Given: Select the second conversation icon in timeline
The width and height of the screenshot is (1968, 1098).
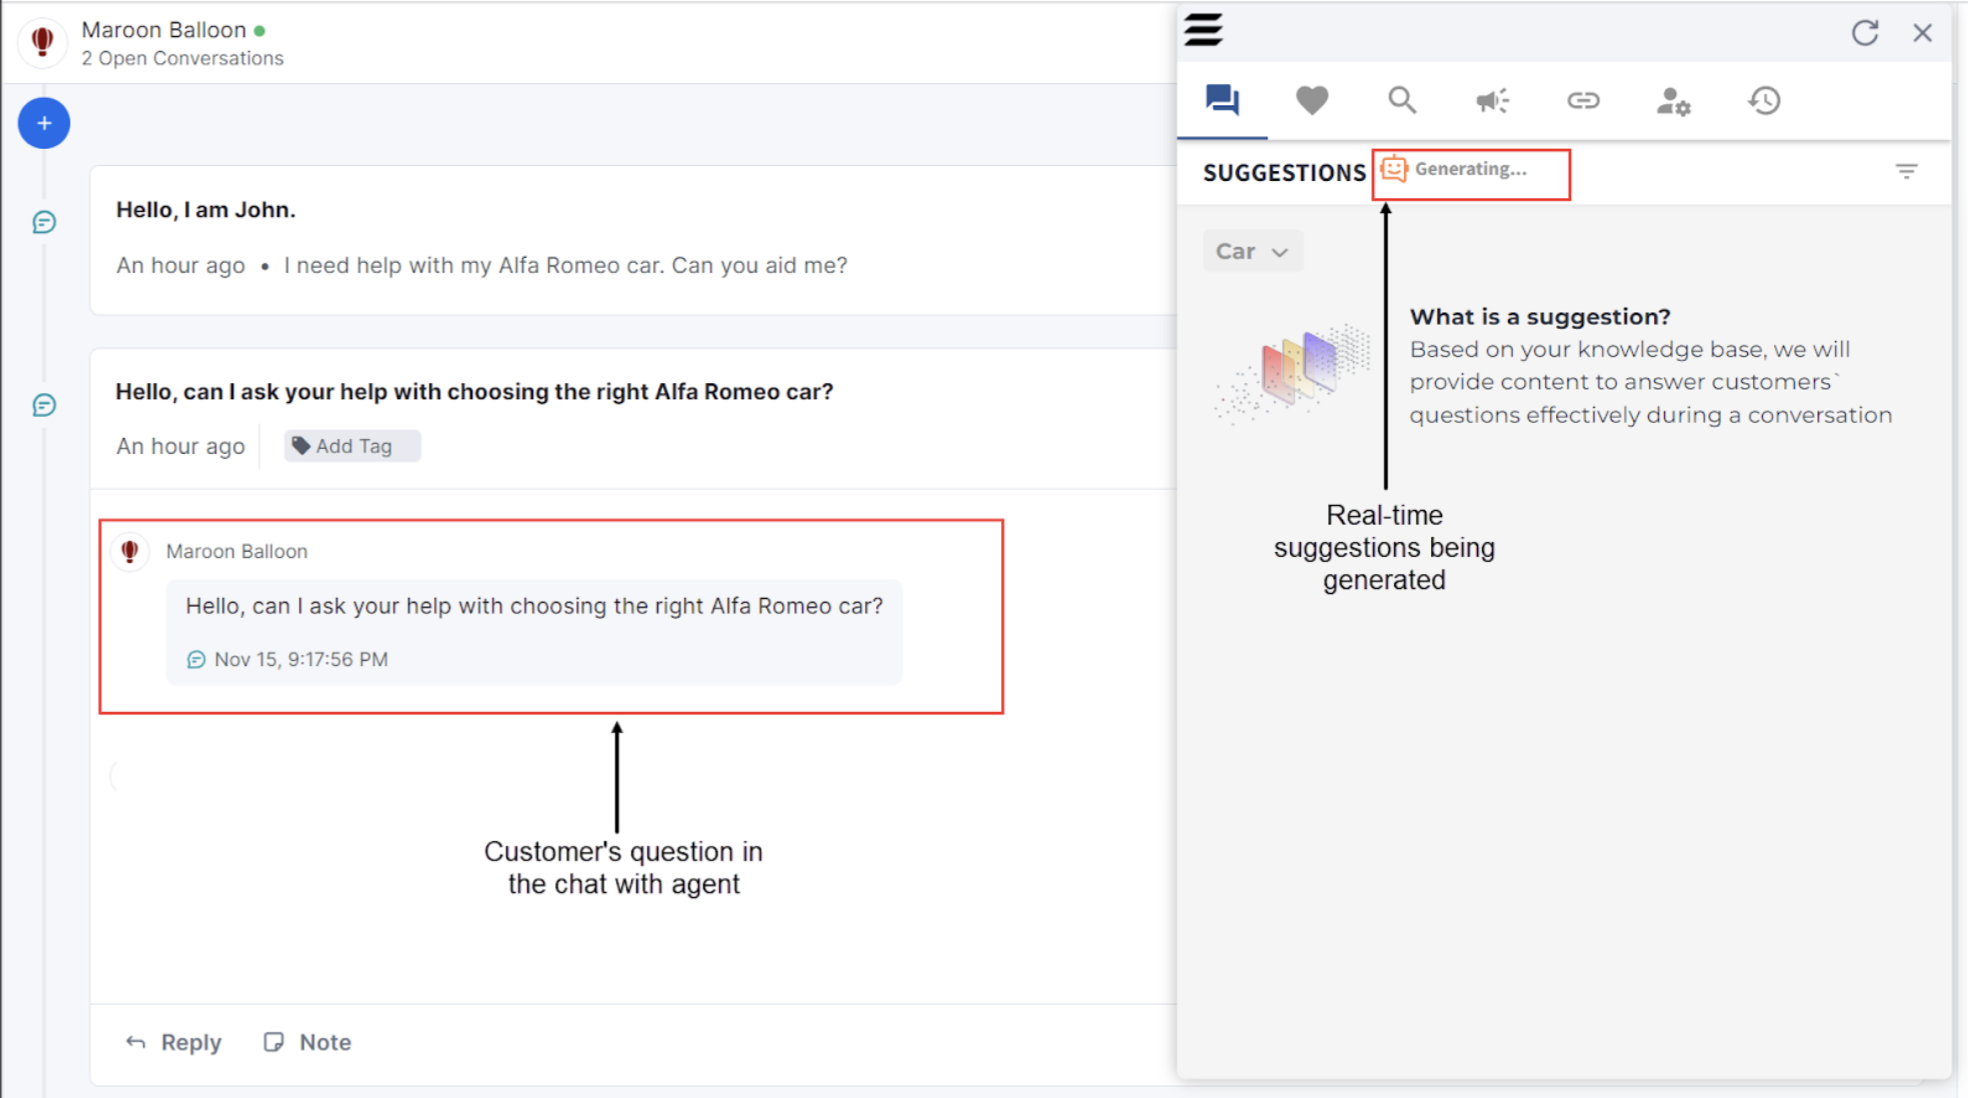Looking at the screenshot, I should [44, 405].
